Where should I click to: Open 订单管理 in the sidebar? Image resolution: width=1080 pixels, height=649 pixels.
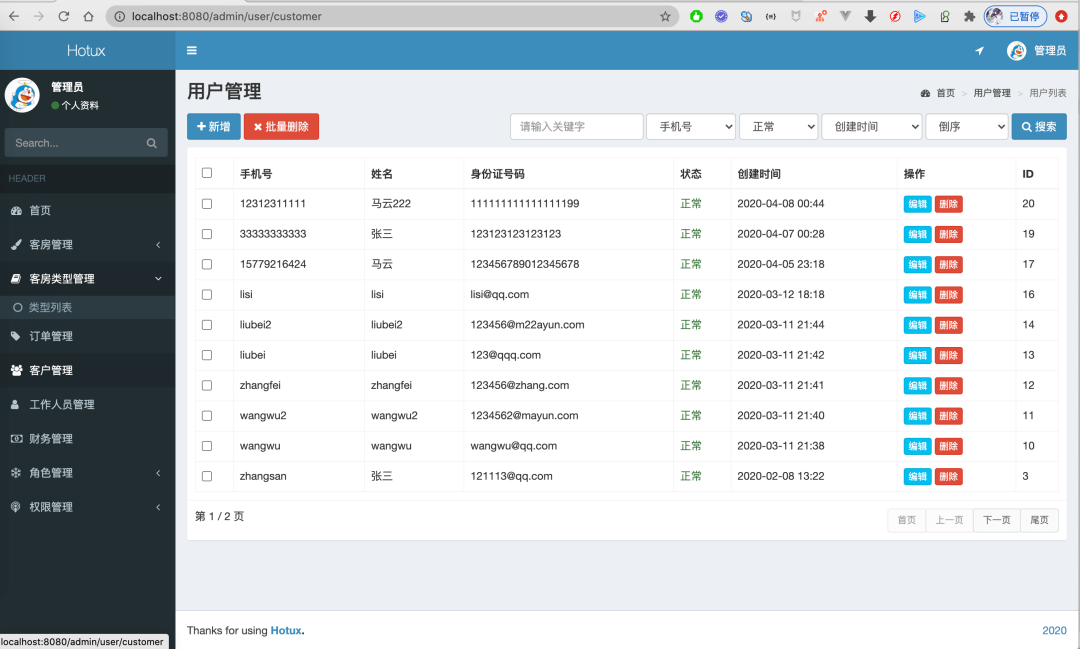(87, 337)
